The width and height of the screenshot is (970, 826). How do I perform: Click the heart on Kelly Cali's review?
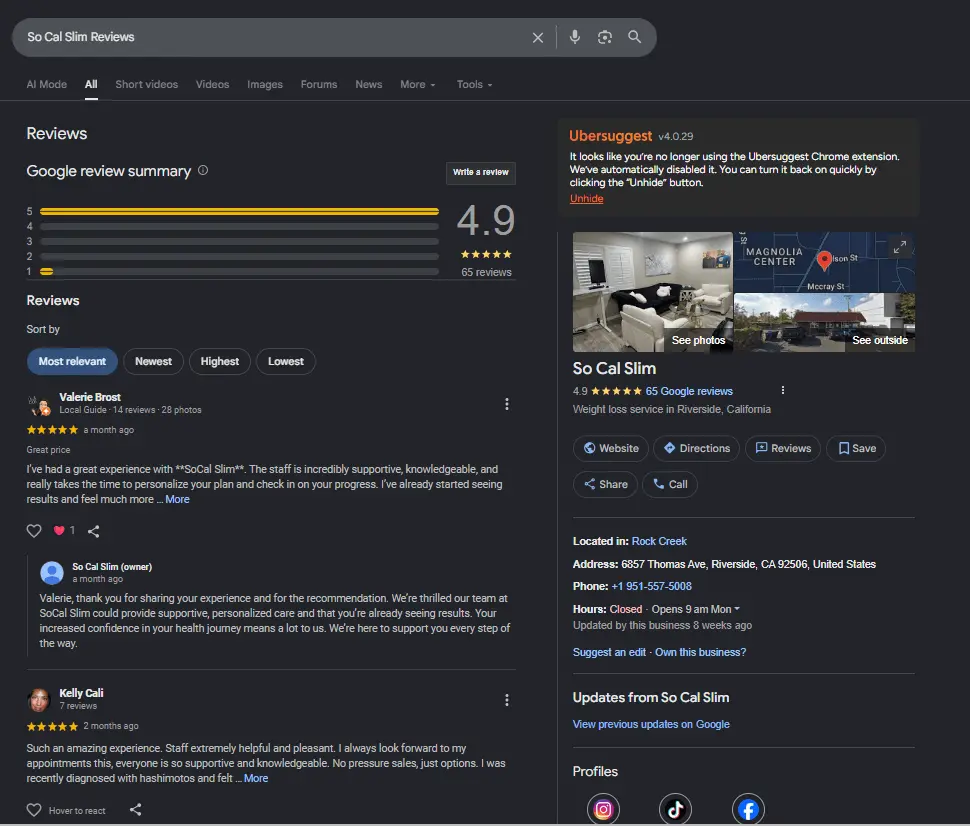pos(34,810)
